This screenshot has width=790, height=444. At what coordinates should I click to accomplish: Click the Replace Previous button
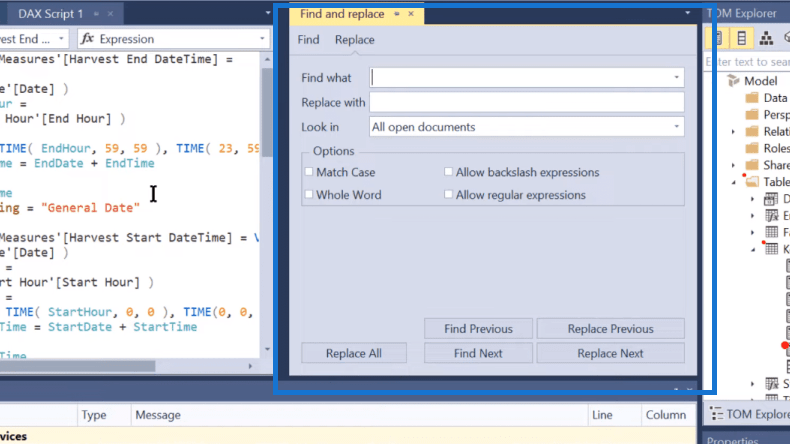click(610, 329)
